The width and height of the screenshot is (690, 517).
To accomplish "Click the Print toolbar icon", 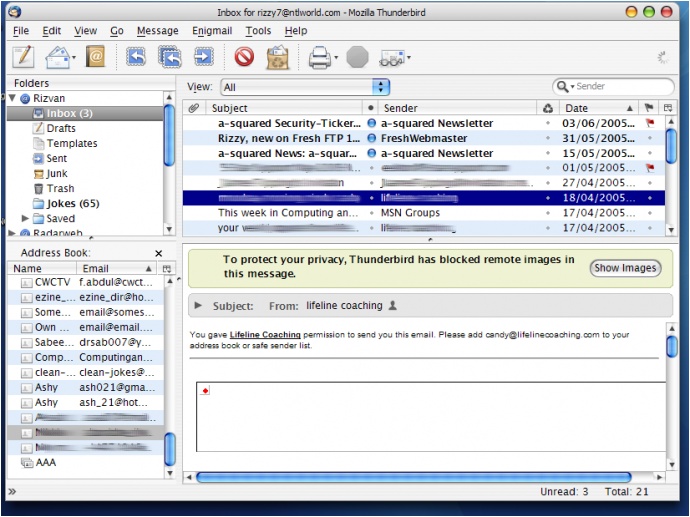I will (x=319, y=57).
